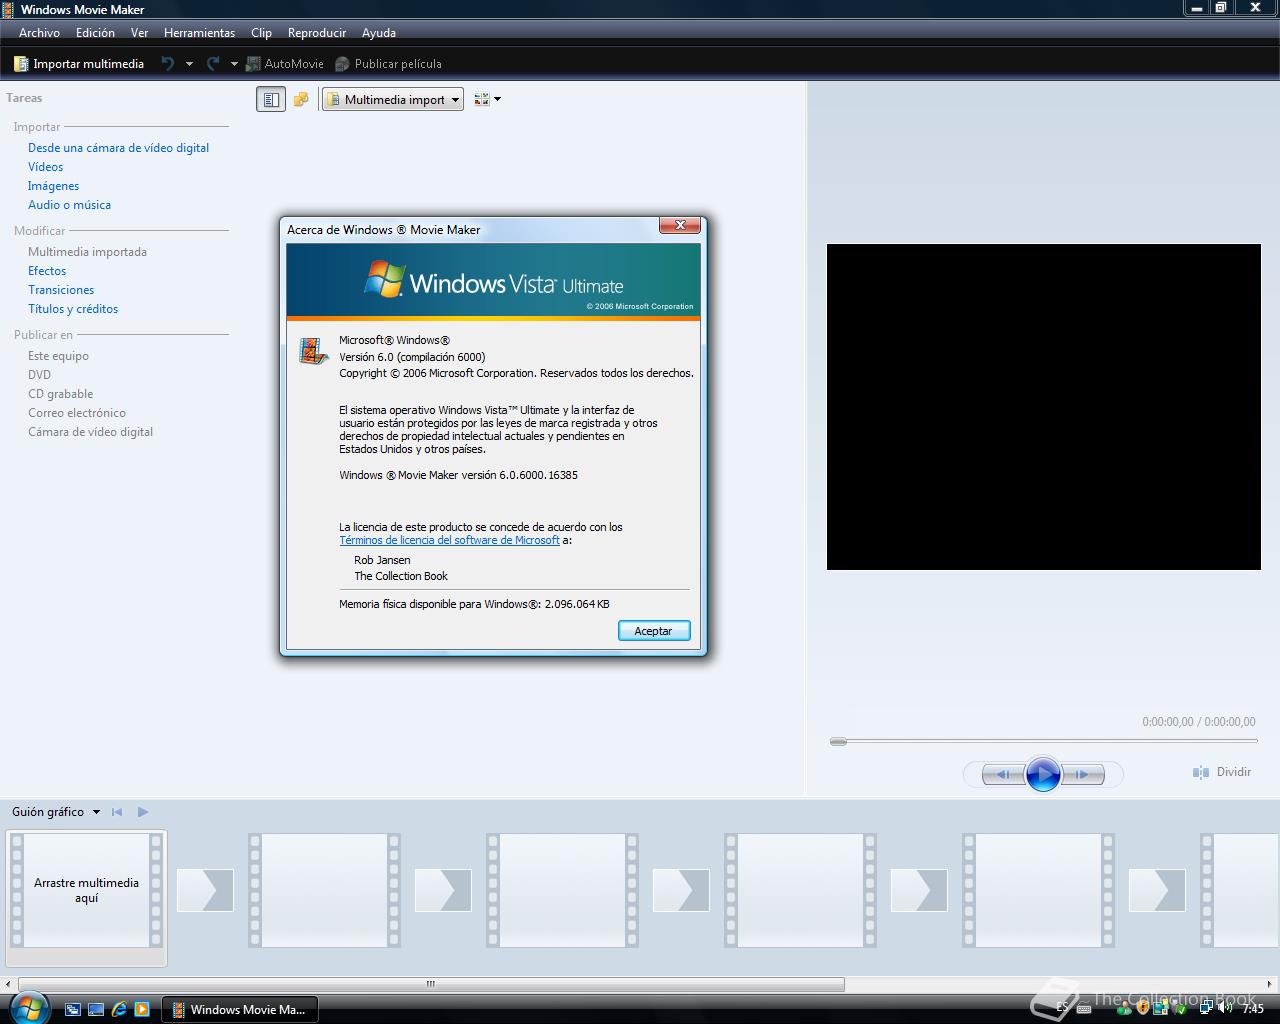Launch Internet Explorer from quick launch

click(119, 1009)
